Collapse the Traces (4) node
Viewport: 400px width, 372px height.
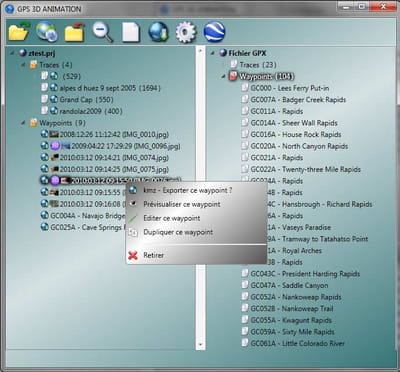coord(24,65)
